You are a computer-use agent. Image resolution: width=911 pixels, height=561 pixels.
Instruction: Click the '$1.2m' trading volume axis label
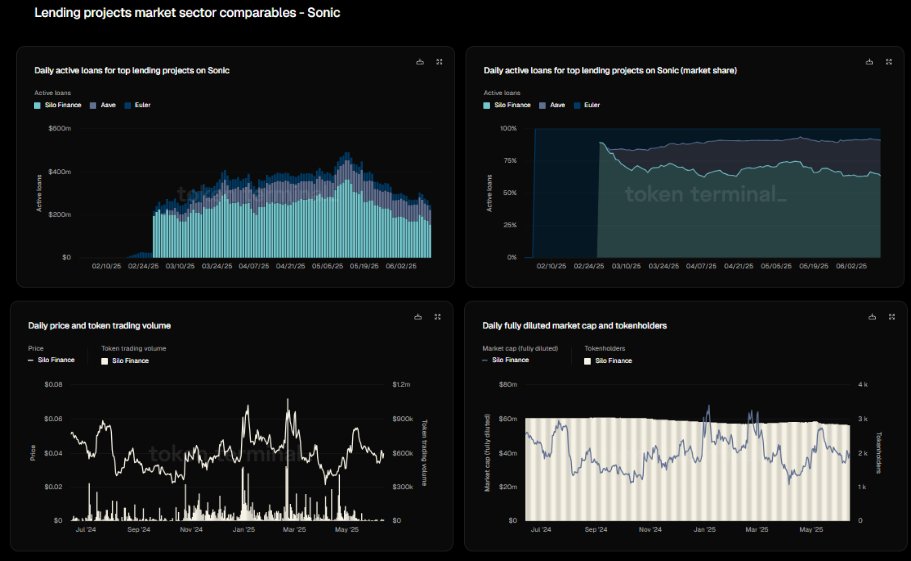tap(401, 384)
